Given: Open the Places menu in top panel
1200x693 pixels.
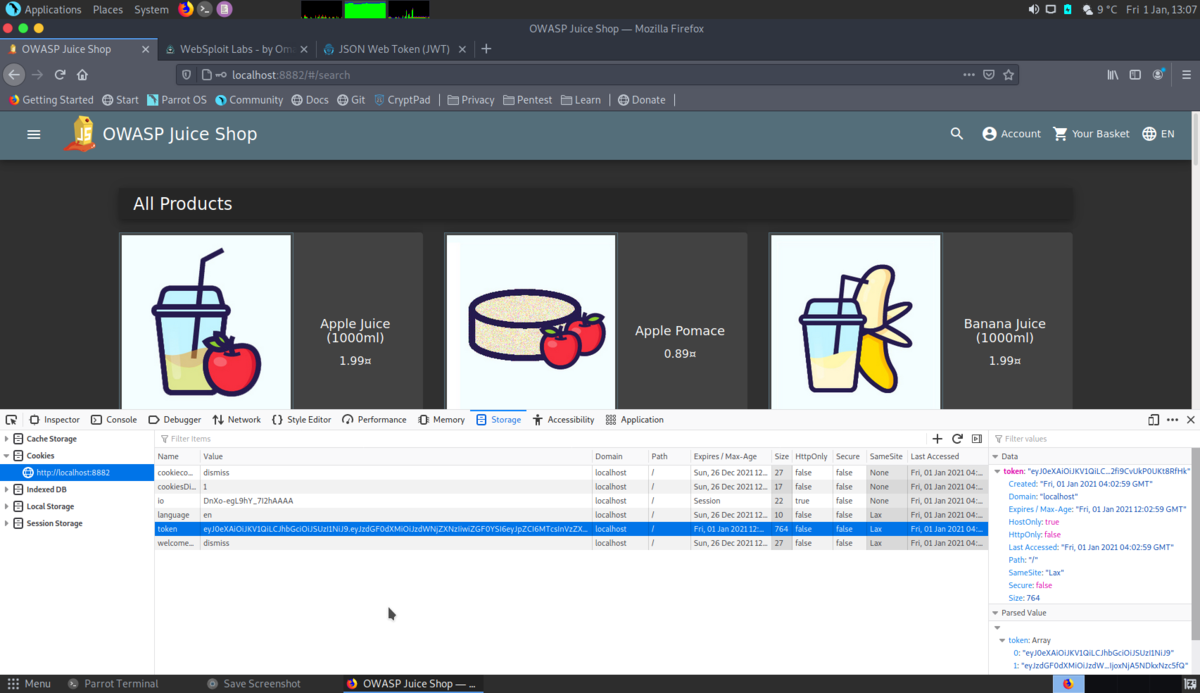Looking at the screenshot, I should pyautogui.click(x=108, y=9).
